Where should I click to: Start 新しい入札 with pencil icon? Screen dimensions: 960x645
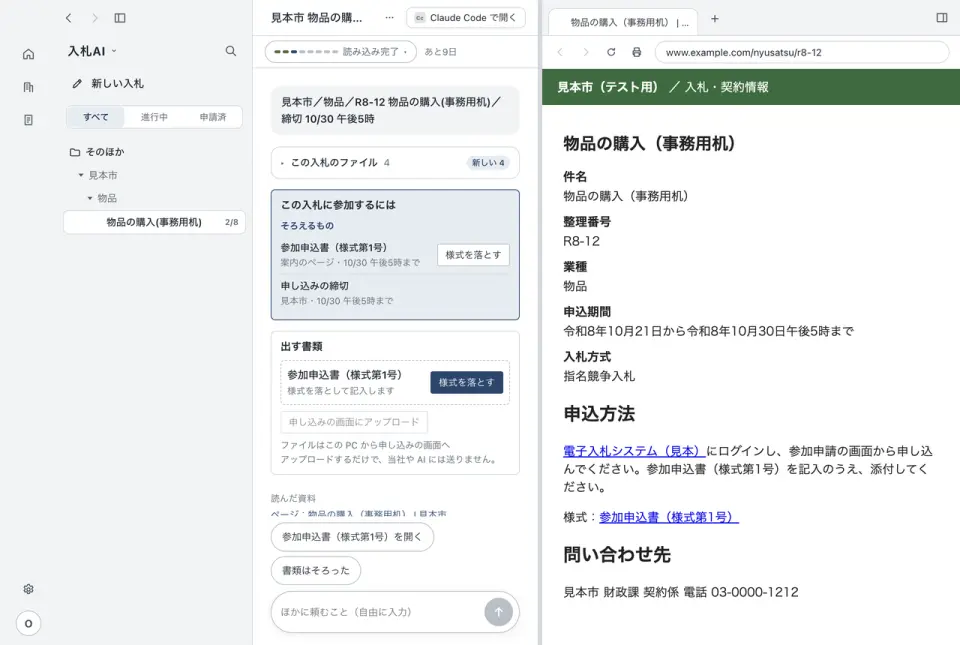point(108,84)
